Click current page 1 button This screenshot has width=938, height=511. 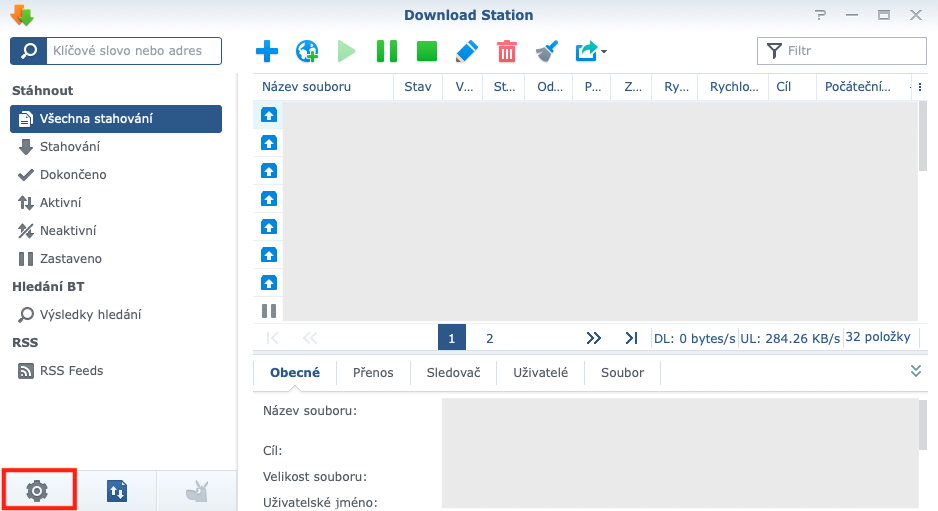click(x=452, y=338)
